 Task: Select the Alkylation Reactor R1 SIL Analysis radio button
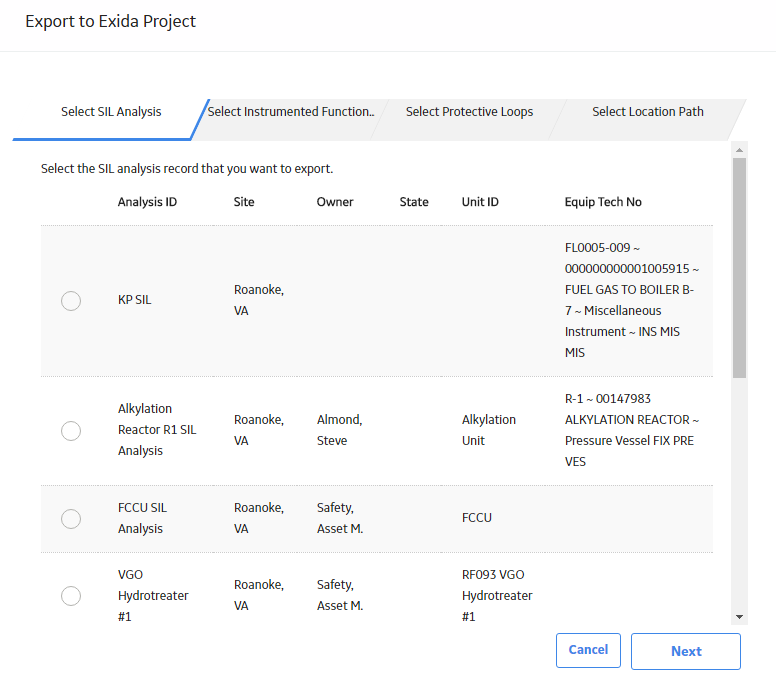point(71,431)
